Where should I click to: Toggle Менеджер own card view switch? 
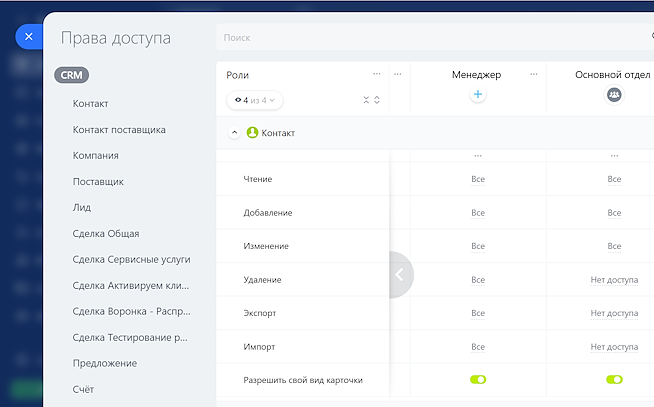pyautogui.click(x=478, y=379)
